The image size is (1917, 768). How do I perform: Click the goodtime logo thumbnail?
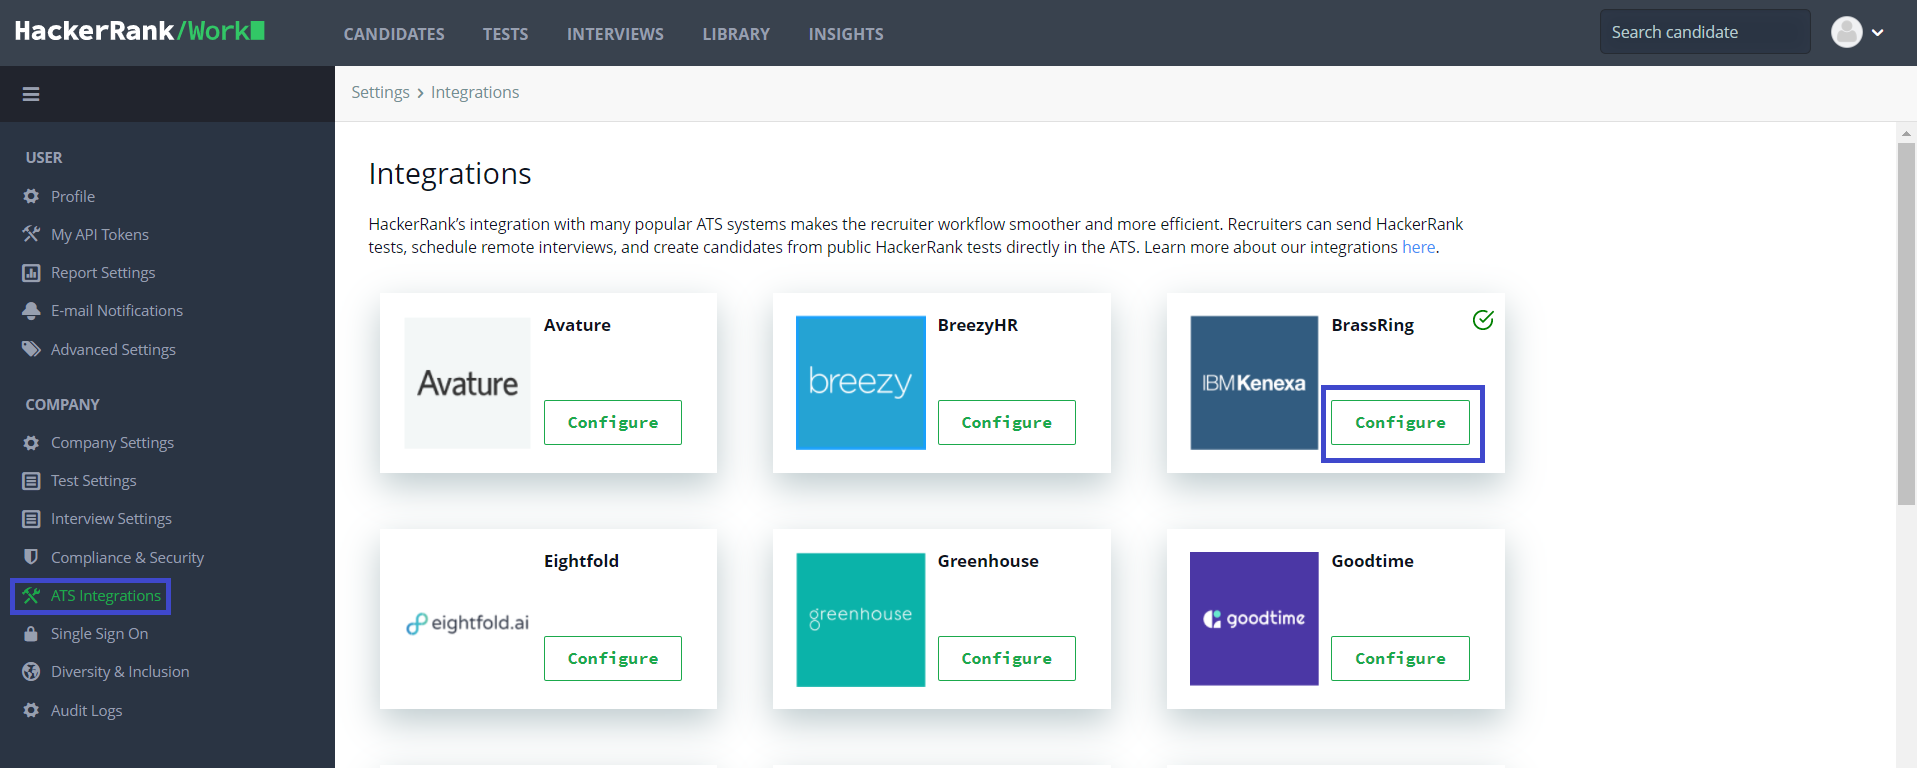point(1254,619)
